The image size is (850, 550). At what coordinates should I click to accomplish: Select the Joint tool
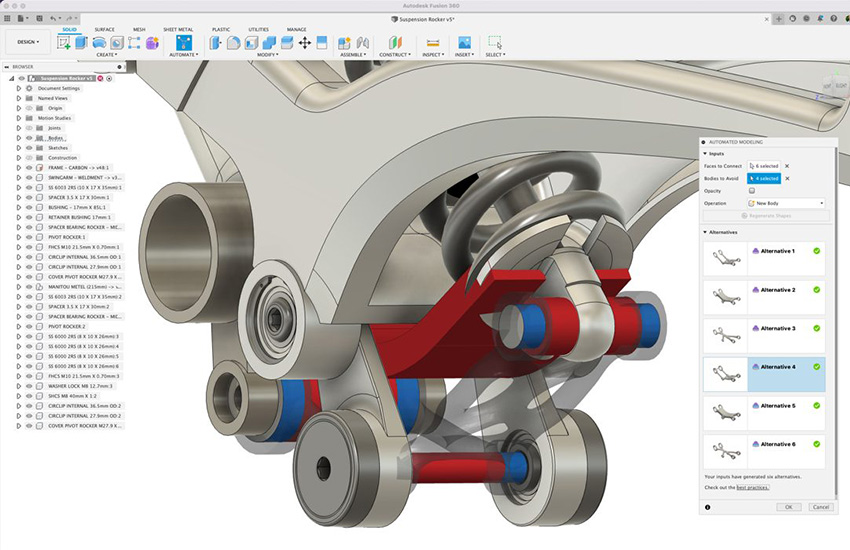point(362,43)
